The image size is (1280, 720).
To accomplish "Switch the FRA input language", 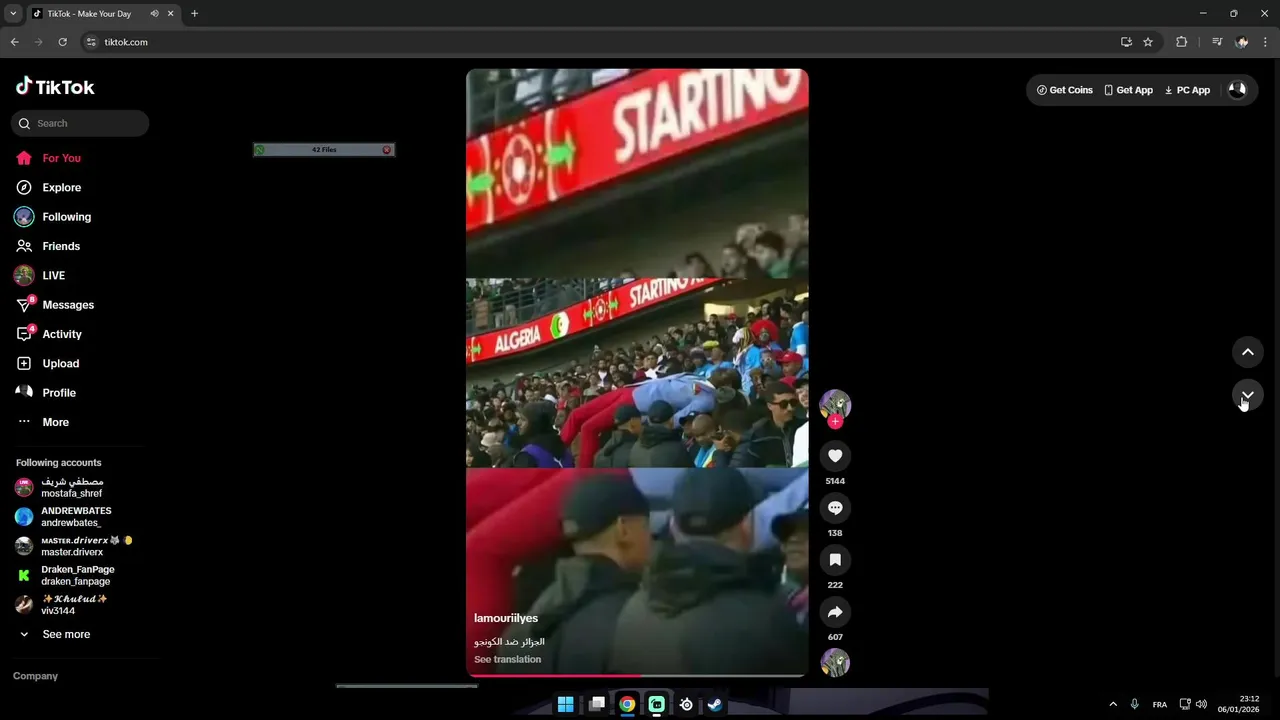I will [x=1159, y=704].
